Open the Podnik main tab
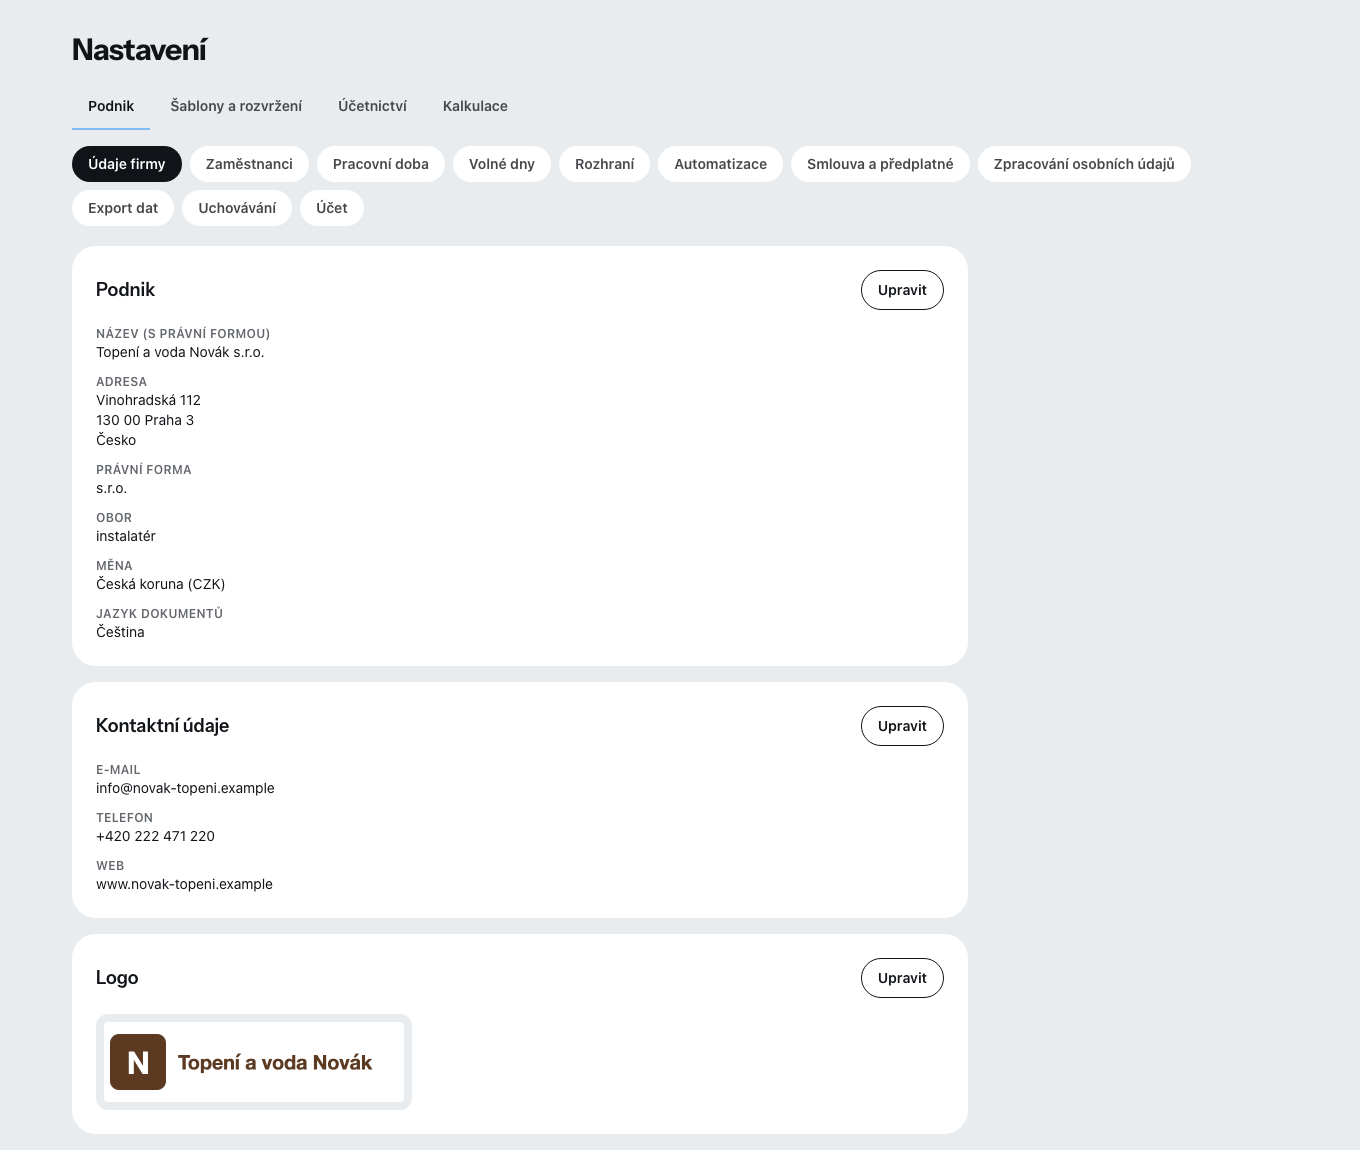 111,106
